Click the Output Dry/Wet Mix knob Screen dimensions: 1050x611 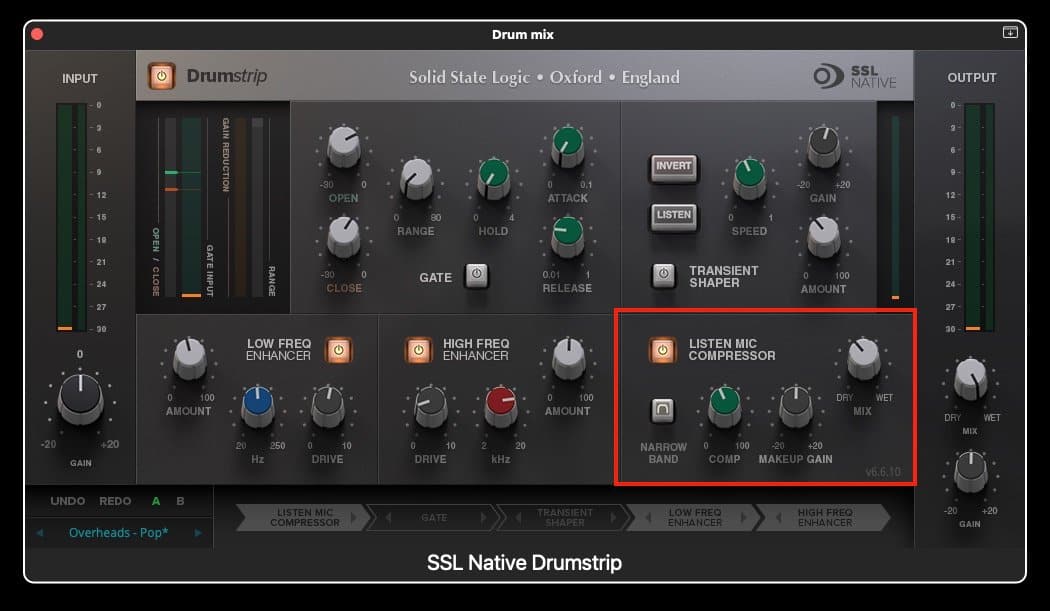tap(970, 379)
